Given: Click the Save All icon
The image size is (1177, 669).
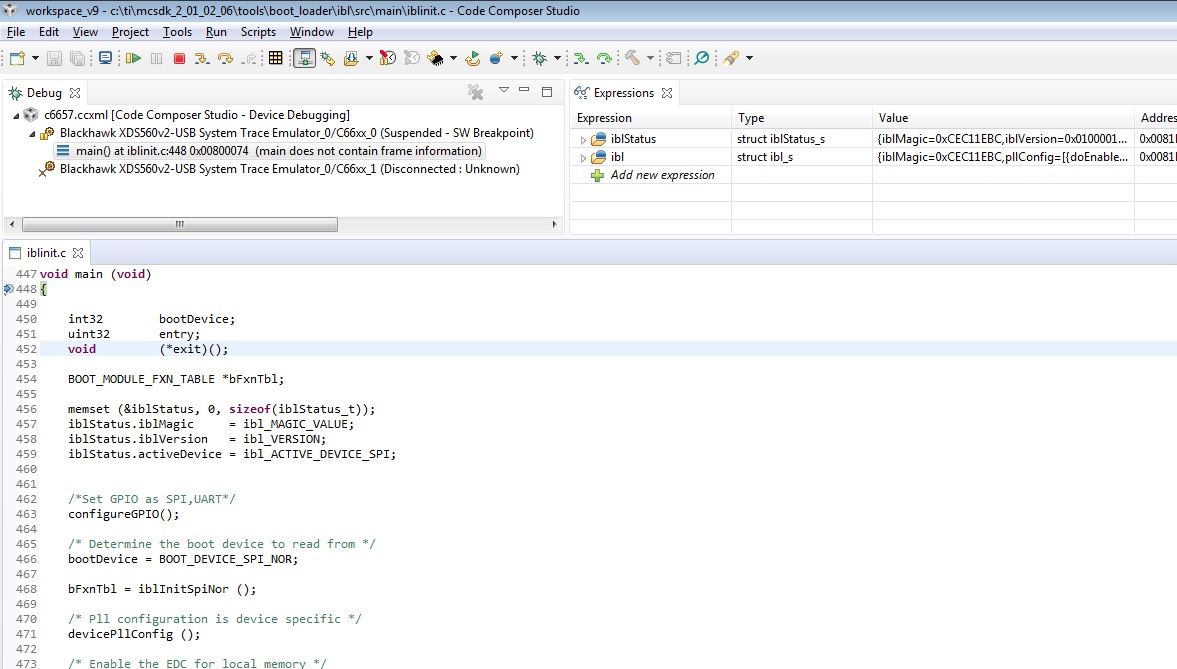Looking at the screenshot, I should coord(77,59).
